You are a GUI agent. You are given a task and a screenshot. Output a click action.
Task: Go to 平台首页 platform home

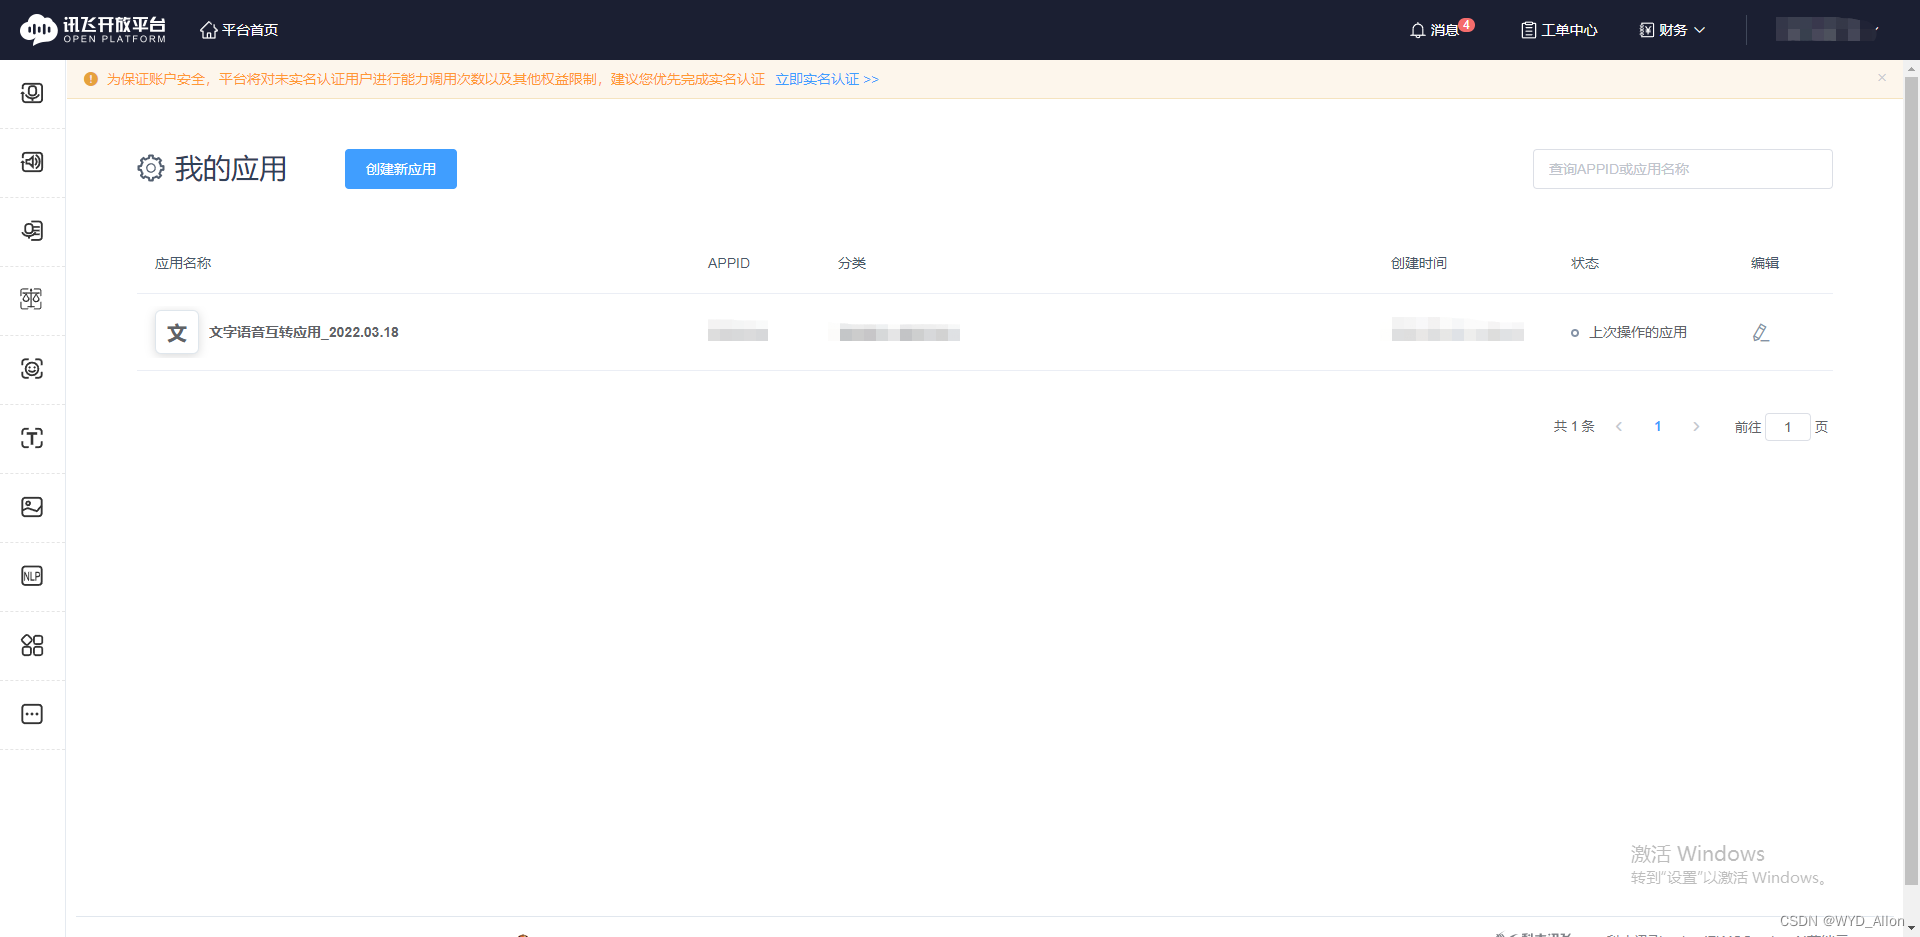pos(239,30)
